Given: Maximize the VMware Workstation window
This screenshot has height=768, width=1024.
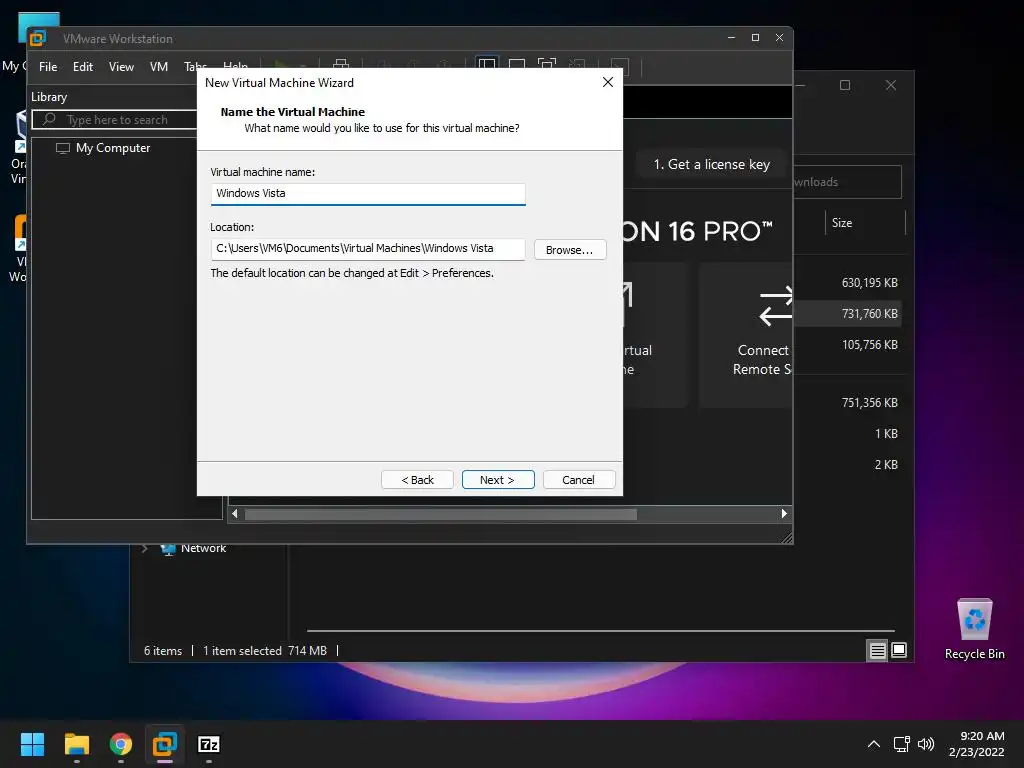Looking at the screenshot, I should 756,38.
